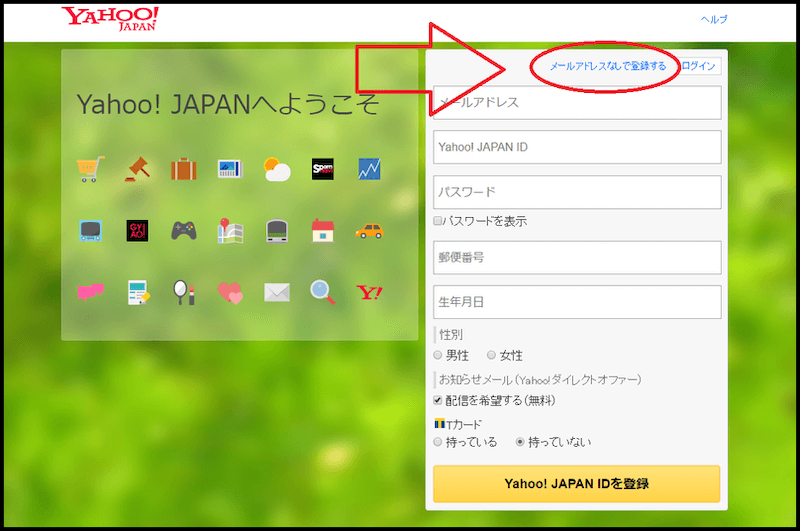Click Yahoo! JAPAN IDを登録 button
Viewport: 800px width, 531px height.
[577, 484]
